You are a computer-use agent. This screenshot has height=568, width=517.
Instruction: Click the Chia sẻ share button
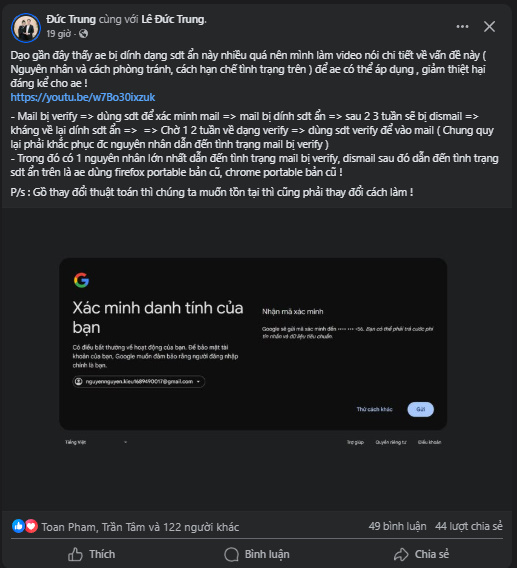coord(421,554)
